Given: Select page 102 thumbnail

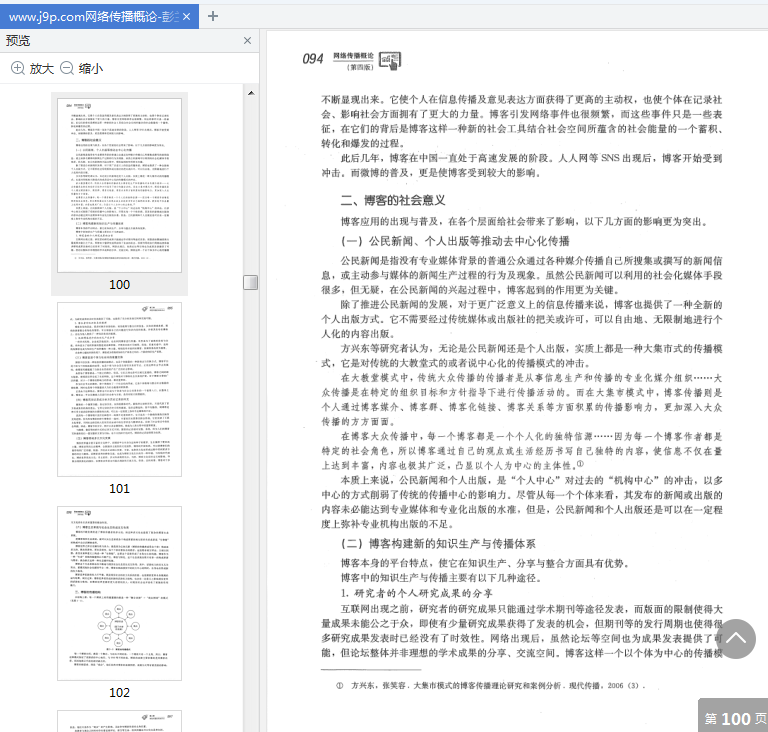Looking at the screenshot, I should 120,593.
